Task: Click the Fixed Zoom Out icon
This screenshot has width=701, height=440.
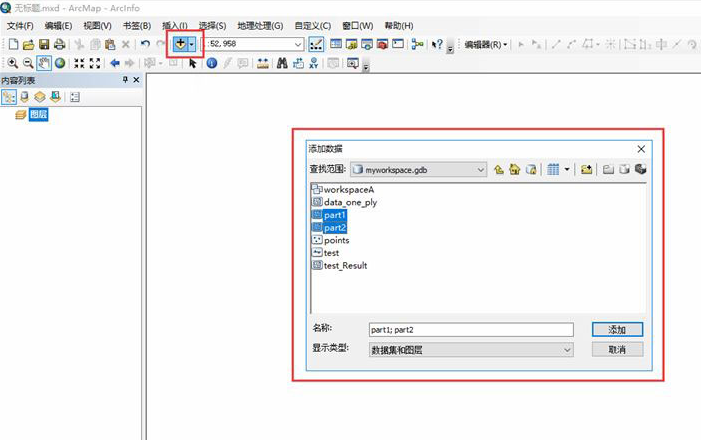Action: coord(95,63)
